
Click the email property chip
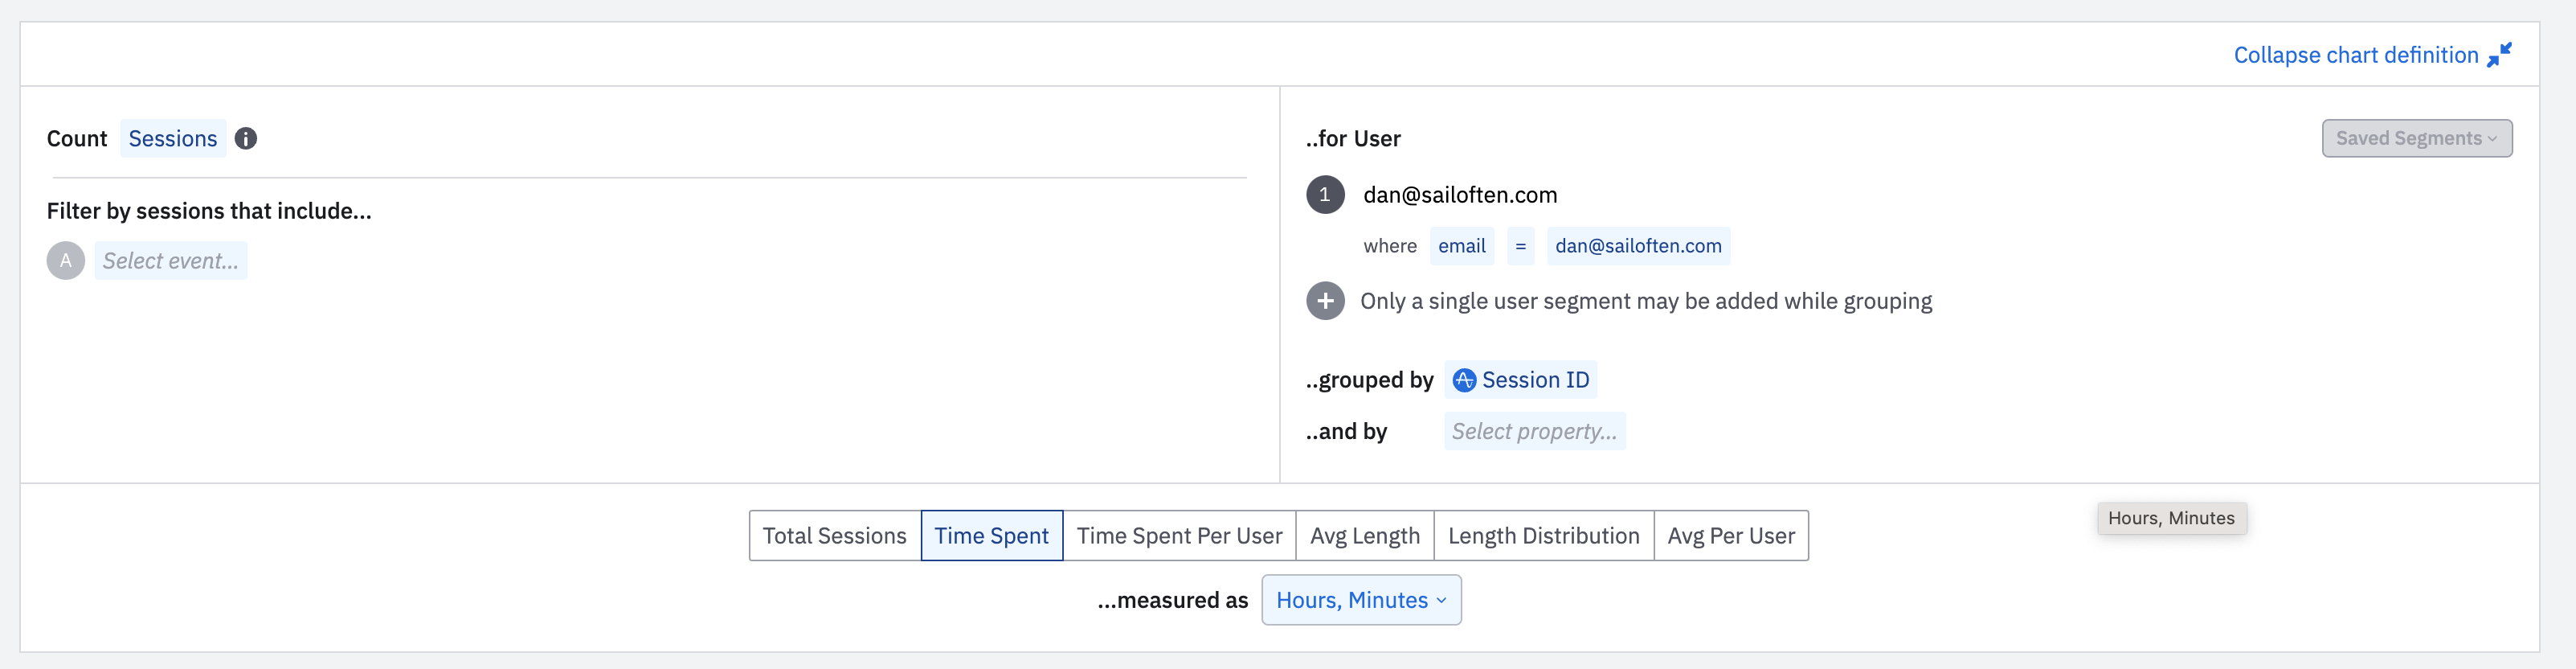pyautogui.click(x=1461, y=246)
